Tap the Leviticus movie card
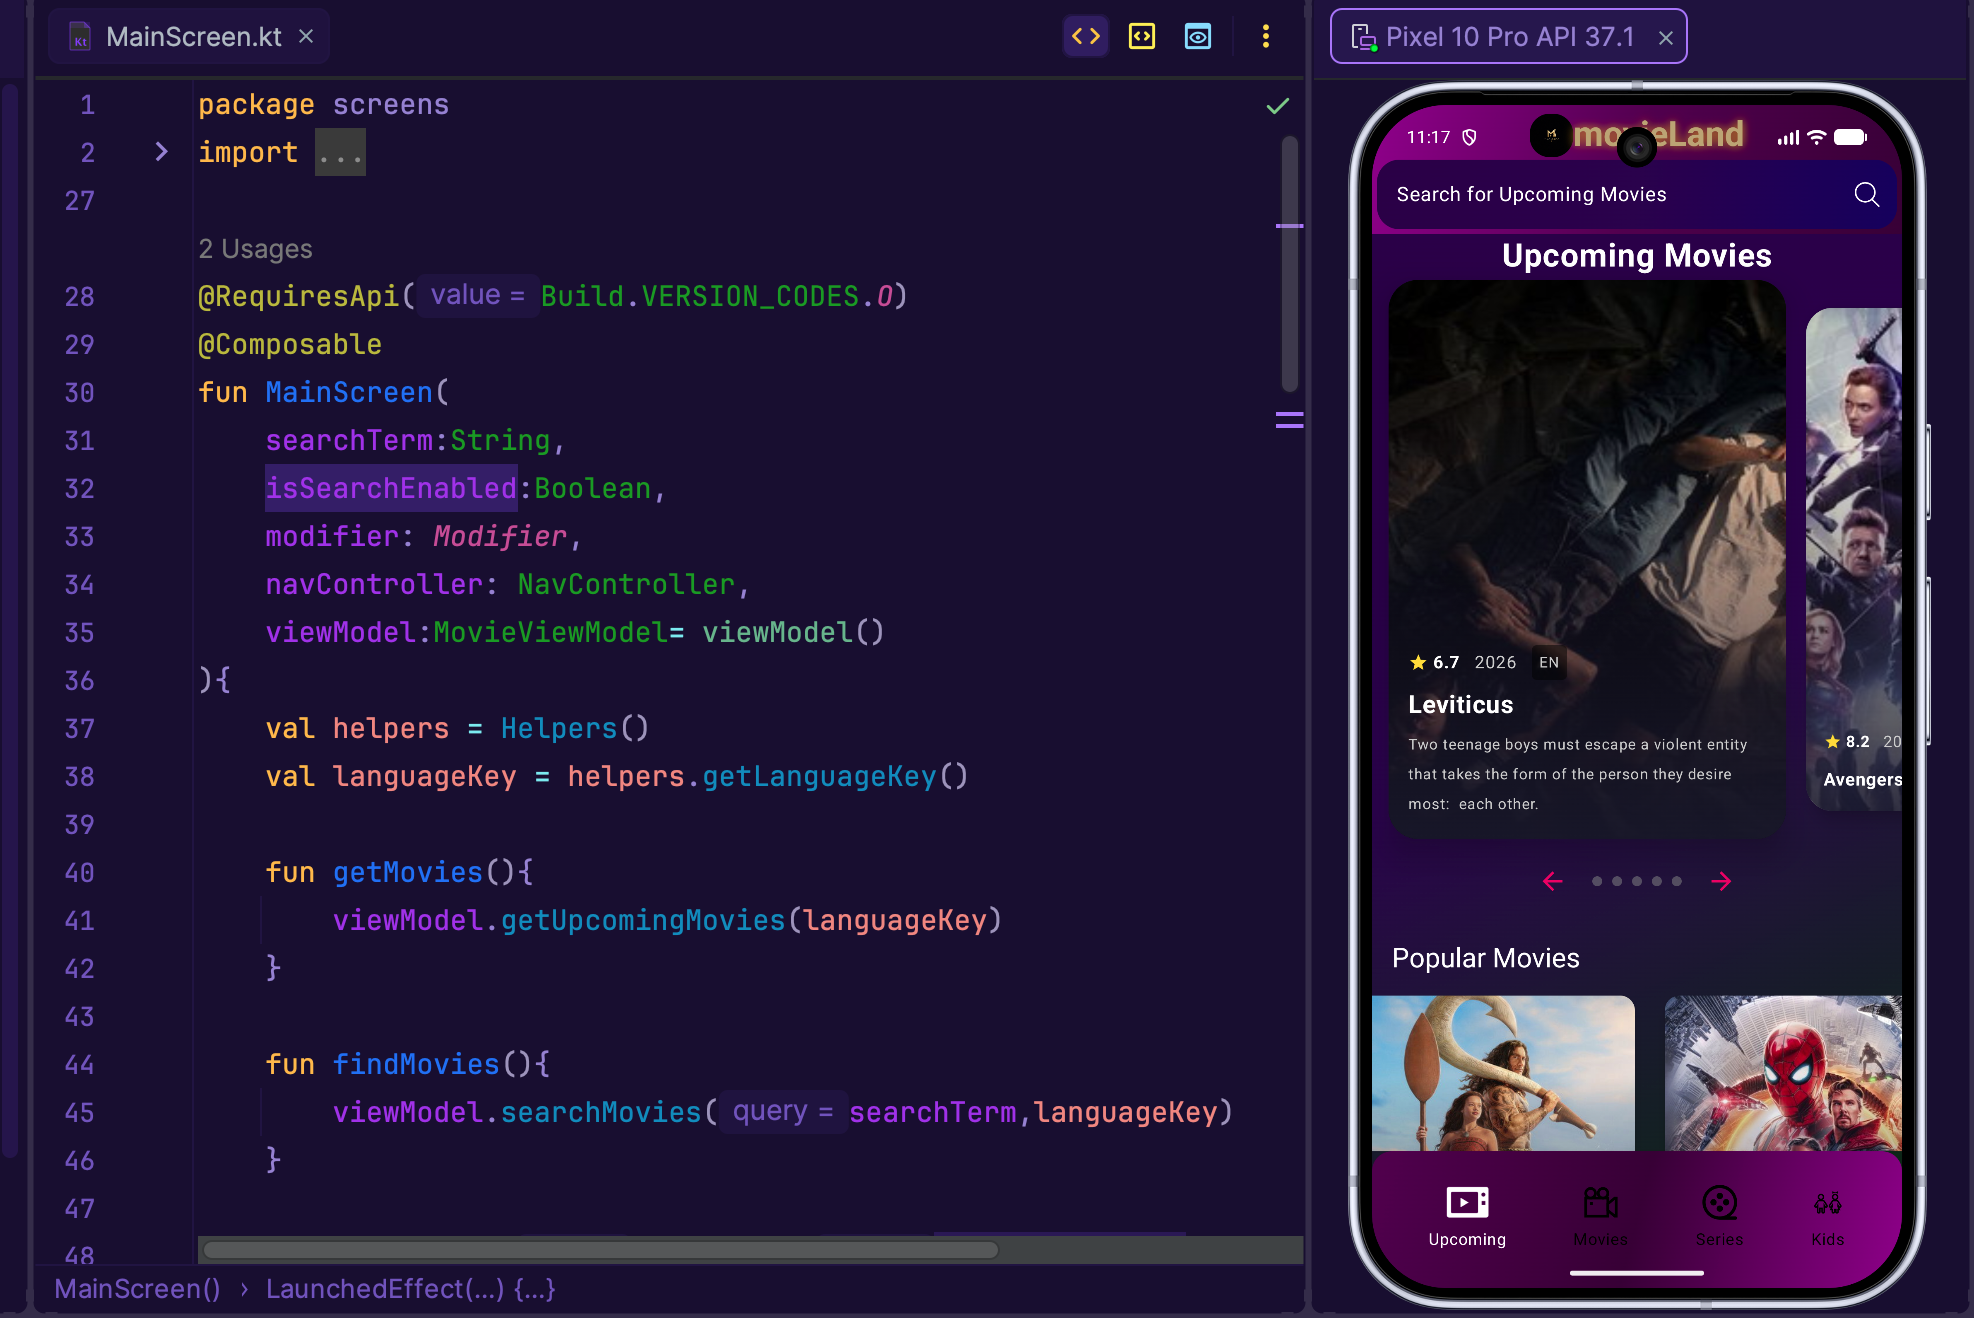Image resolution: width=1974 pixels, height=1318 pixels. (x=1587, y=558)
